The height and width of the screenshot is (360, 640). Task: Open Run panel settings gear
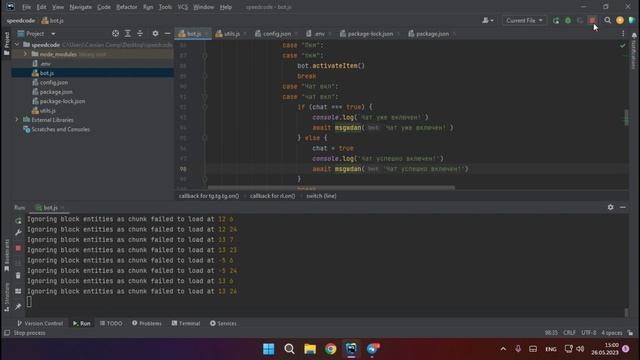(x=610, y=207)
